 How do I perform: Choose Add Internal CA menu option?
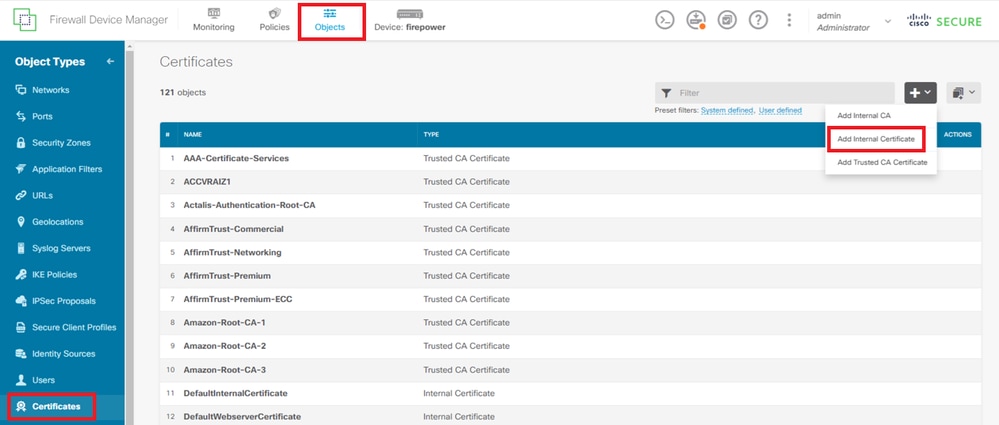(x=864, y=115)
